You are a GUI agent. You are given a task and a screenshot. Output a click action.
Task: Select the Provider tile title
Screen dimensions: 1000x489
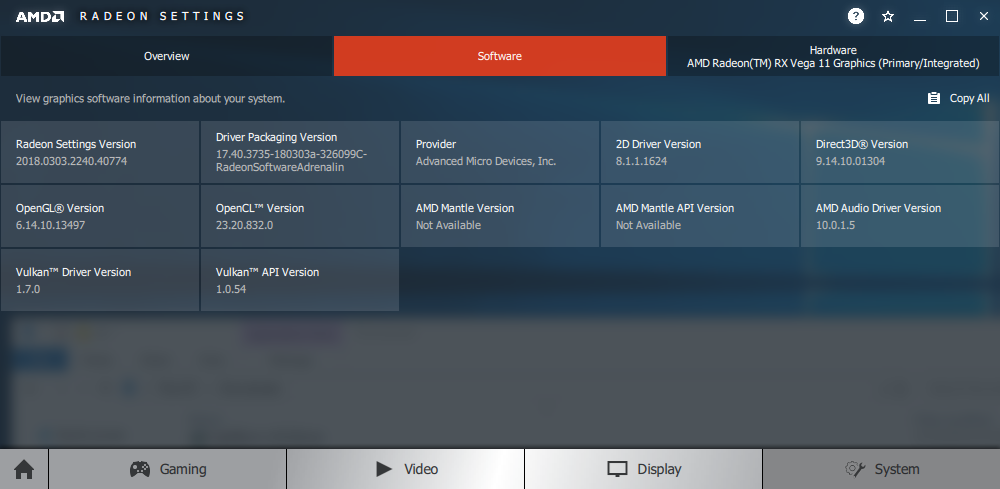pyautogui.click(x=436, y=144)
